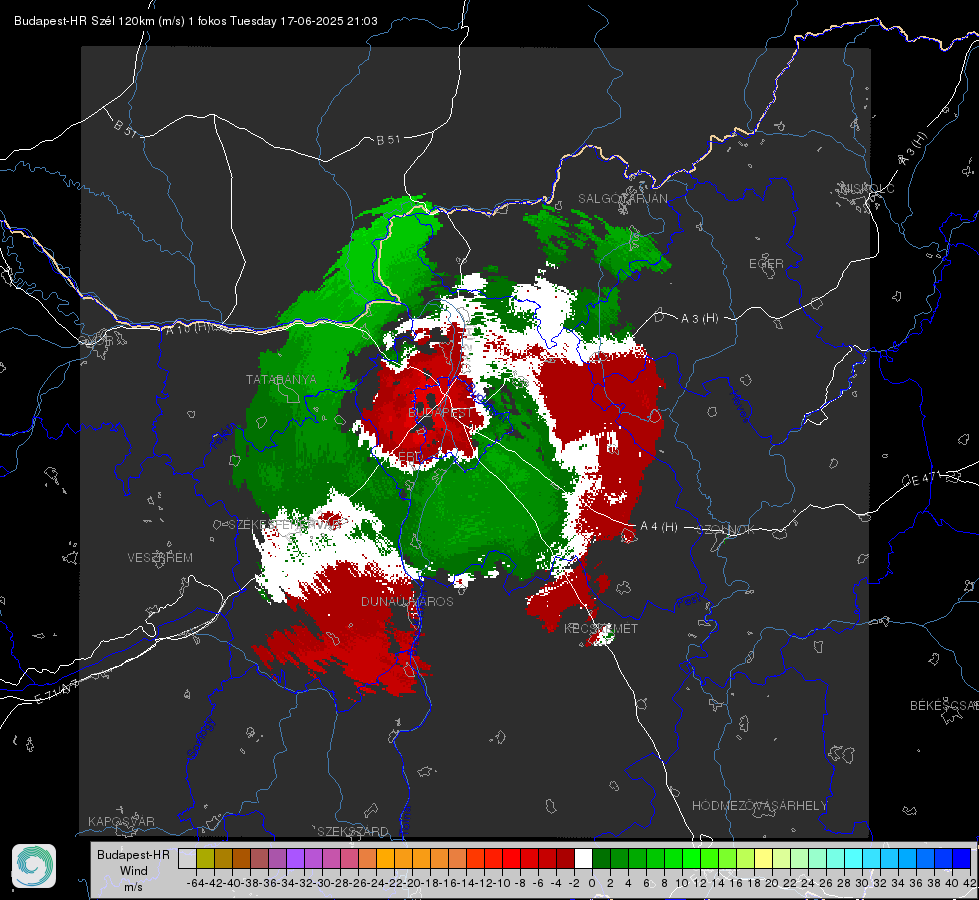Select the DUNAUJVAROS city label
This screenshot has height=900, width=979.
(407, 601)
